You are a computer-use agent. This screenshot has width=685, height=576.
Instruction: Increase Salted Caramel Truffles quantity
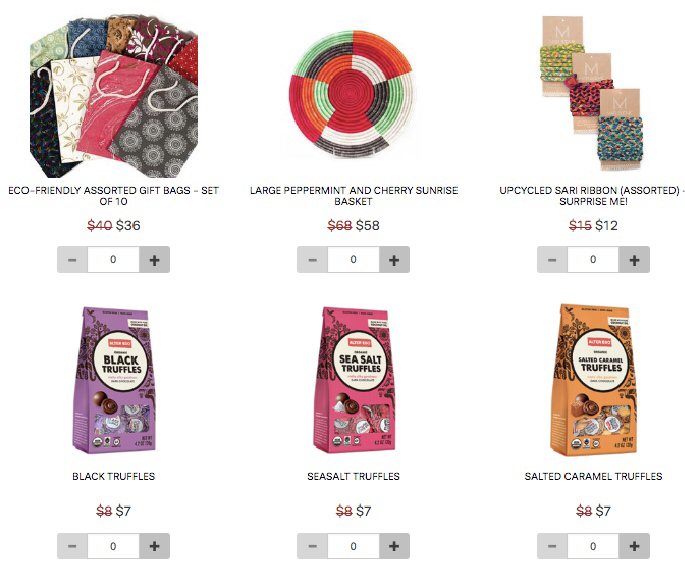pos(634,546)
